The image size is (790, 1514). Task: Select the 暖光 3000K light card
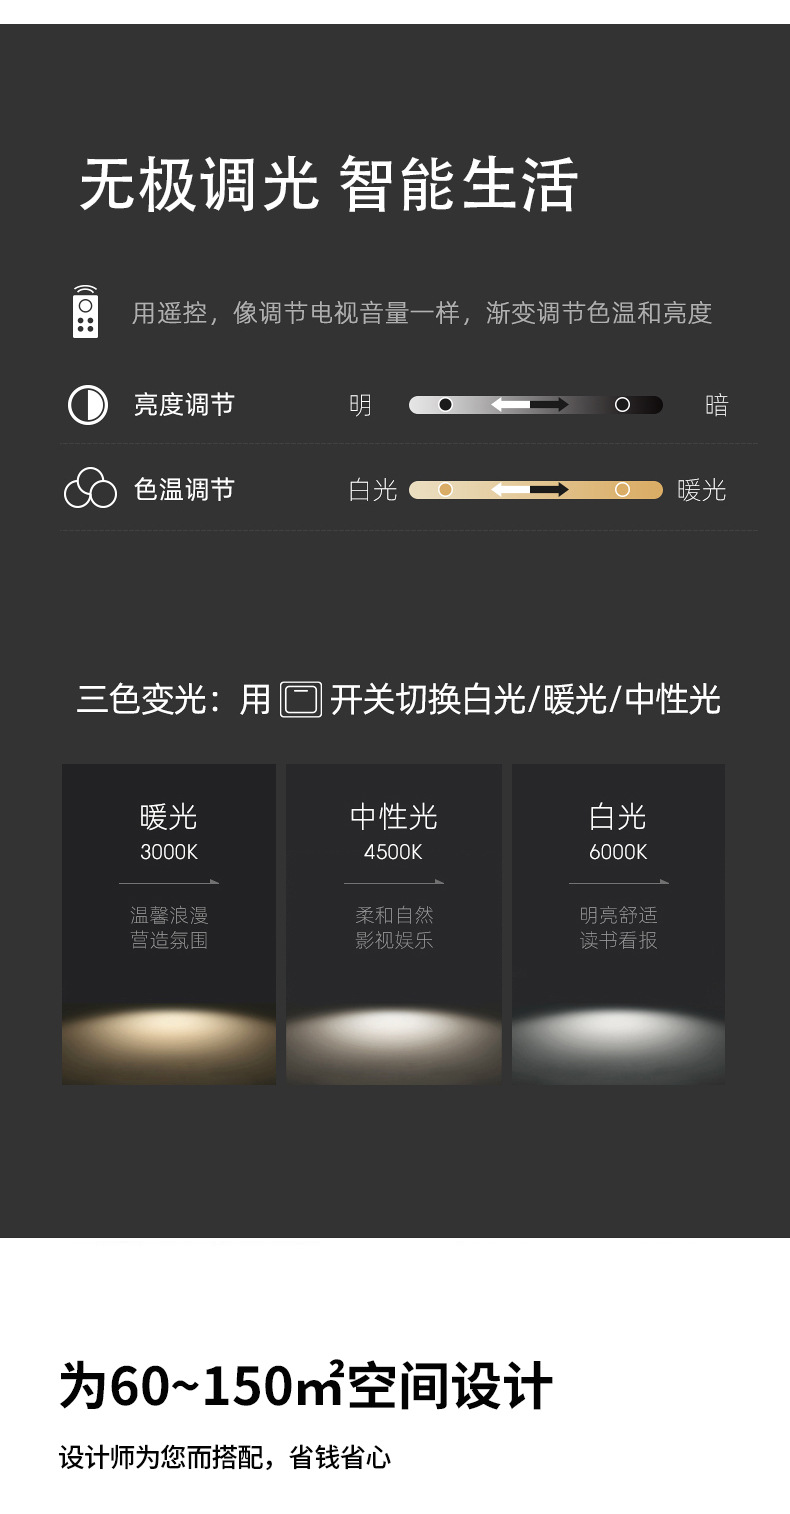pyautogui.click(x=169, y=924)
